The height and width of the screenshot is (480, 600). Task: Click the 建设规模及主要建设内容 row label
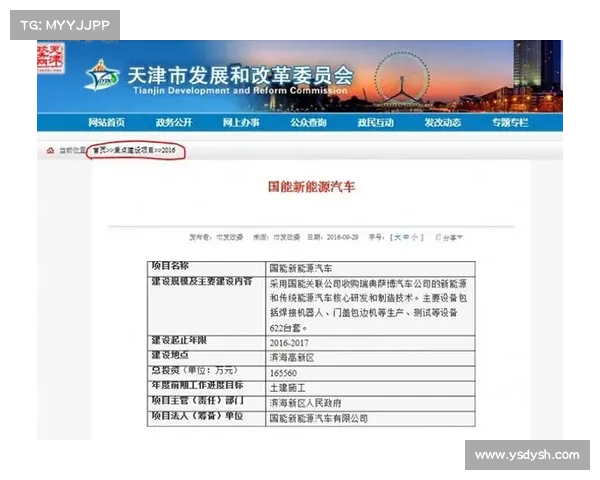(x=202, y=281)
